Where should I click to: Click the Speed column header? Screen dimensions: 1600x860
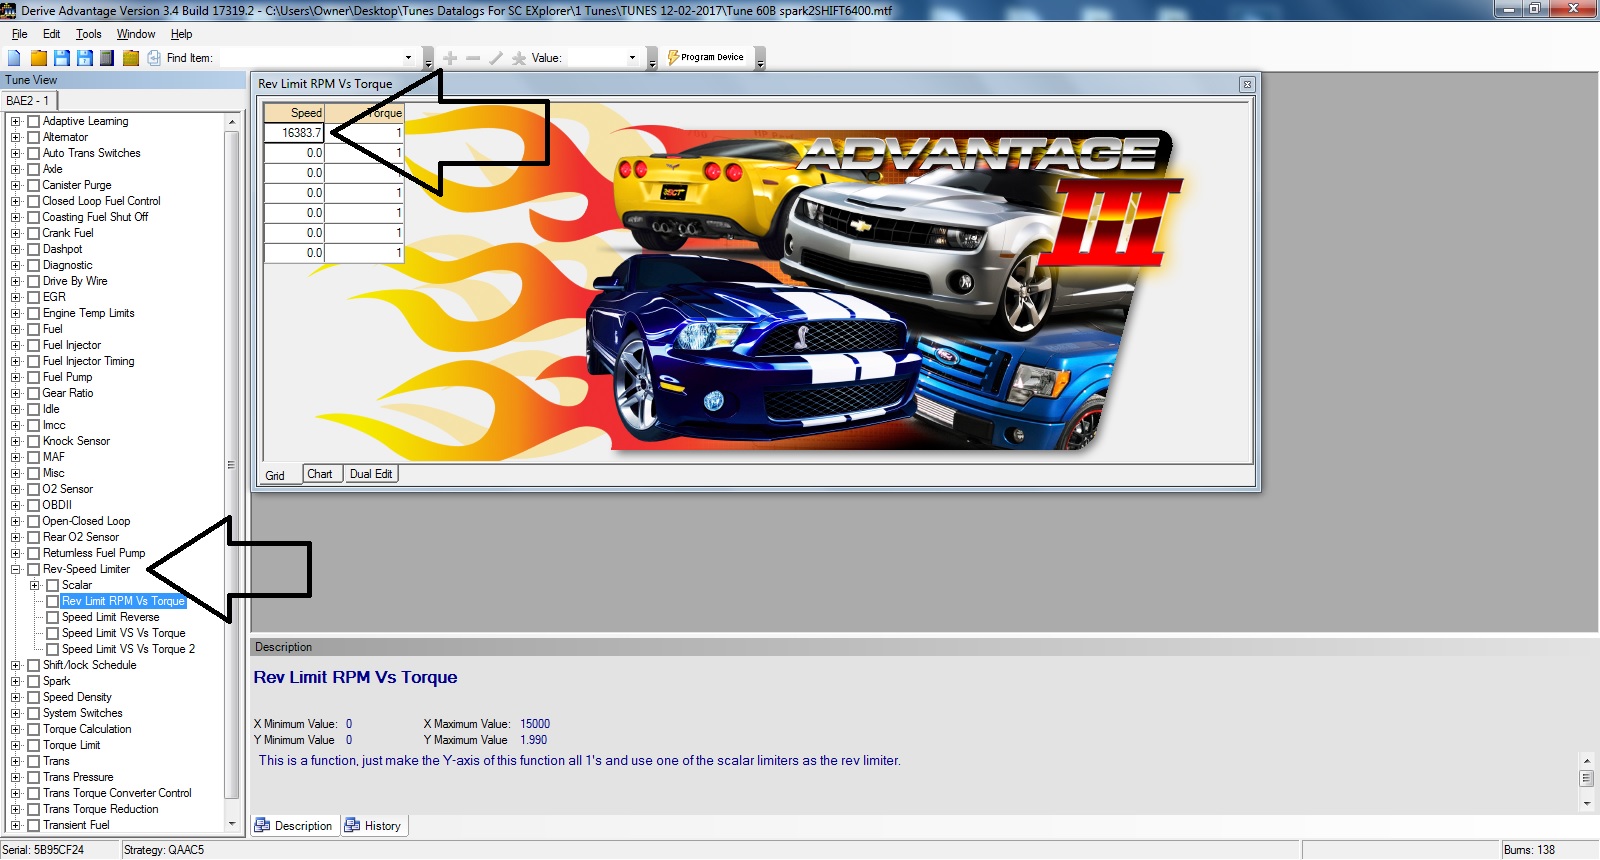point(294,113)
